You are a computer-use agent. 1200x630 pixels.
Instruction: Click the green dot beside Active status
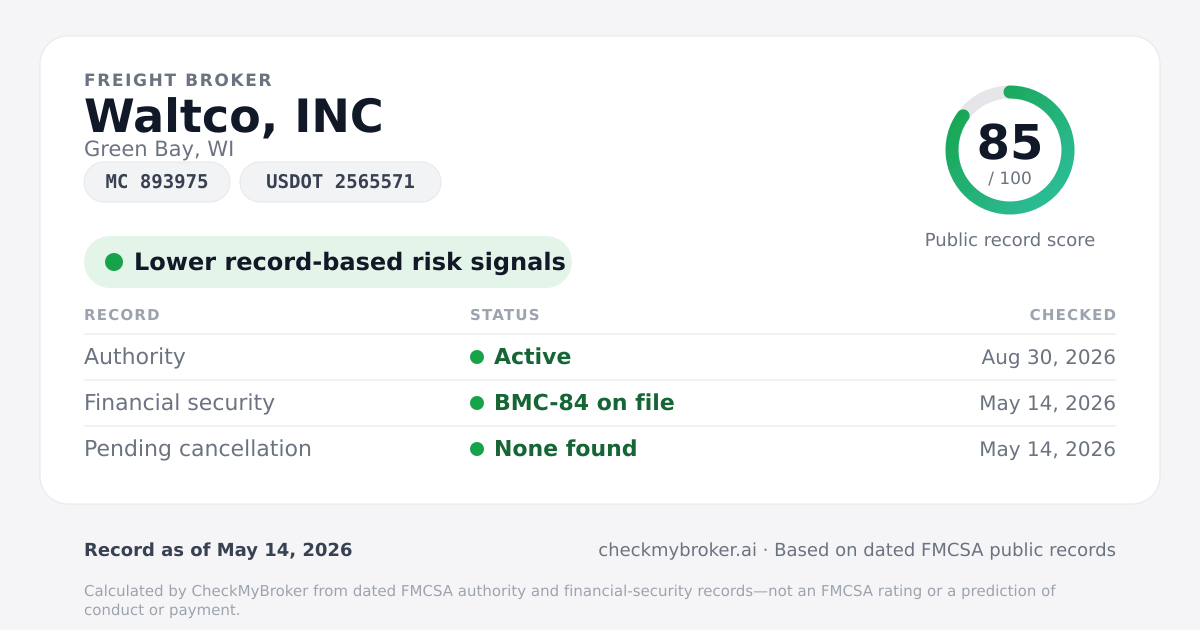click(x=477, y=357)
